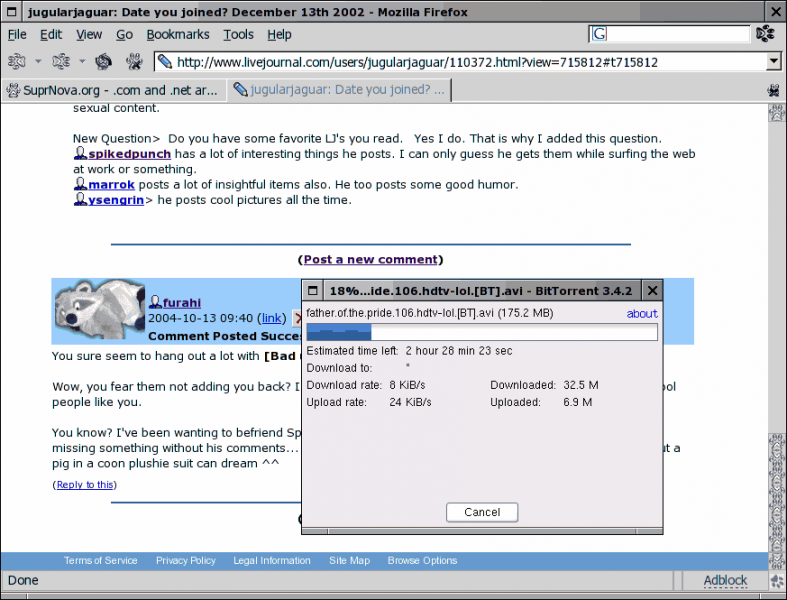Click the BitTorrent download progress bar
This screenshot has width=787, height=600.
[482, 332]
